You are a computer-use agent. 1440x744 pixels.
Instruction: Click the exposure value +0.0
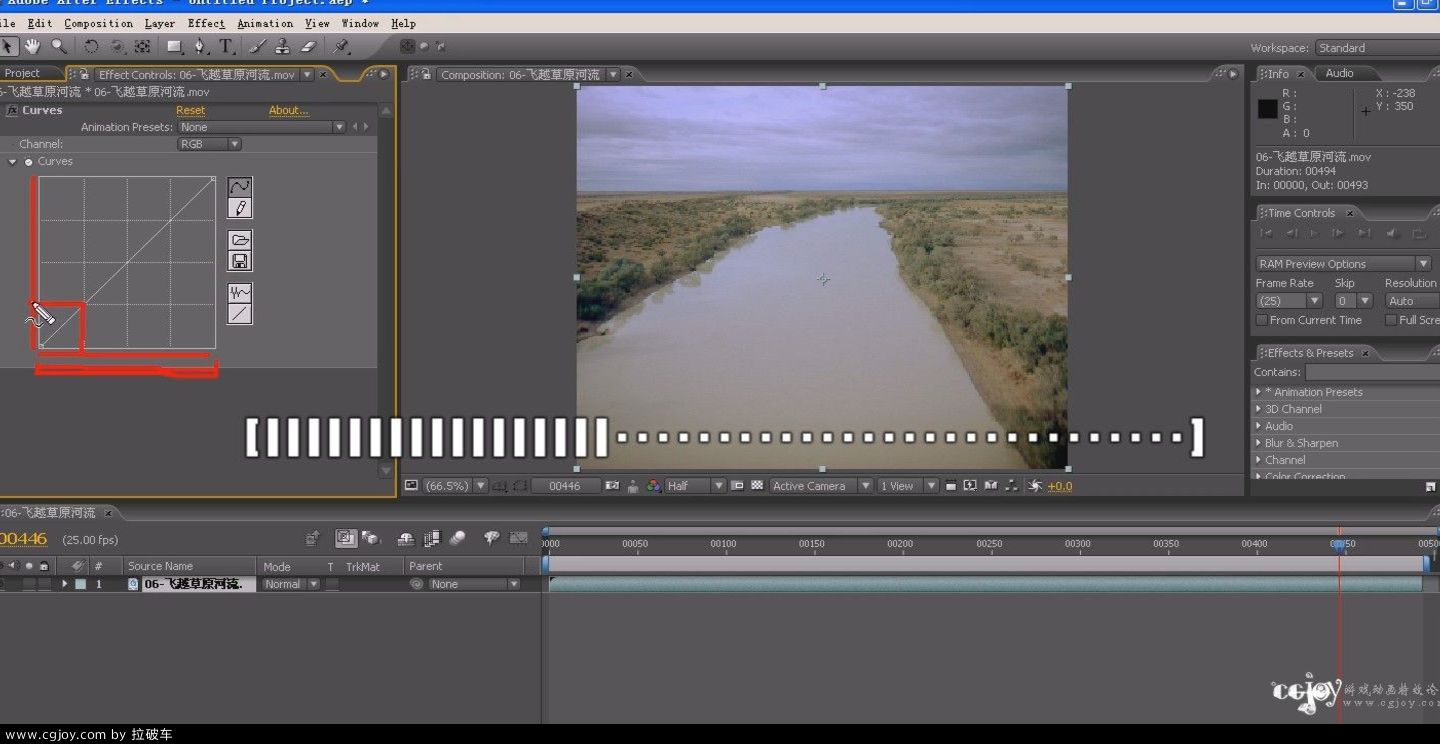[1059, 486]
